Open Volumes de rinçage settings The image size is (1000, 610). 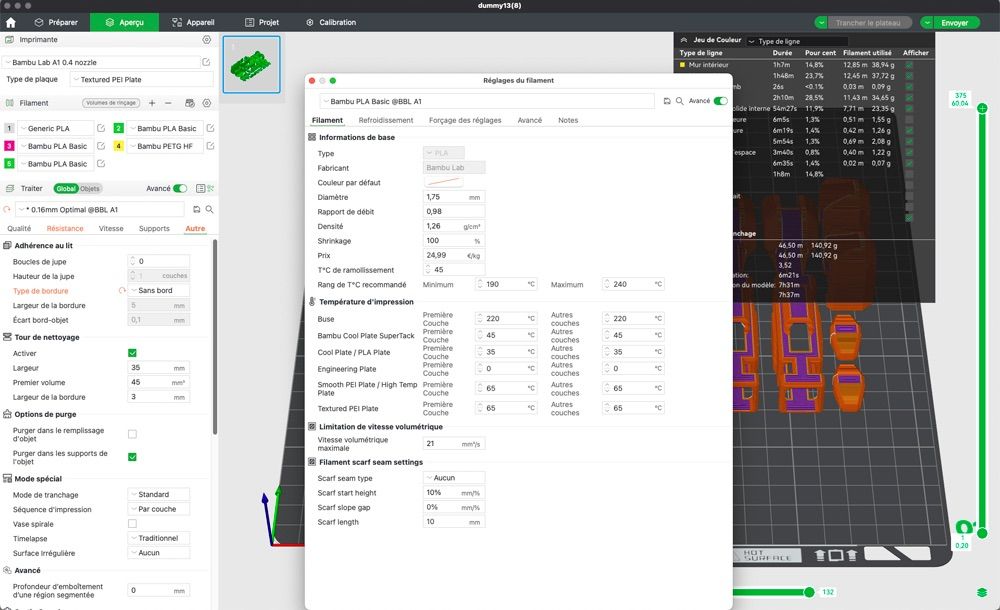click(111, 103)
